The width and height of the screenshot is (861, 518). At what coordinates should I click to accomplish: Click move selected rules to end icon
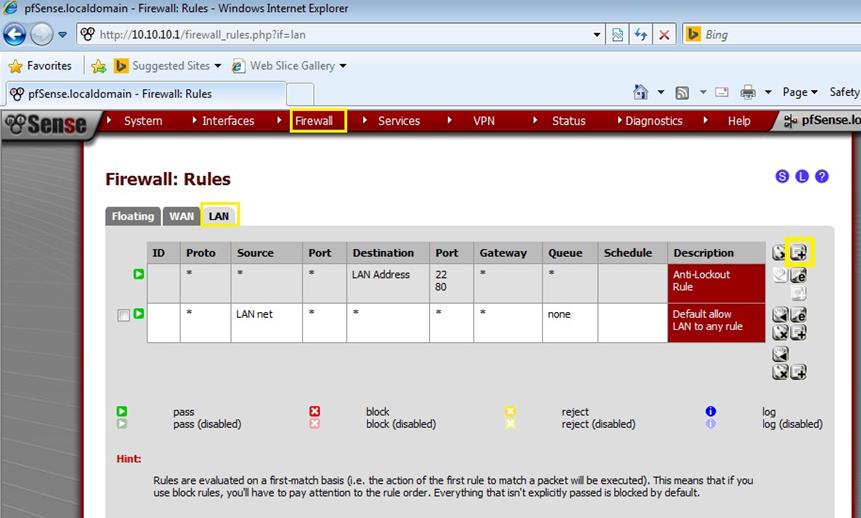(x=780, y=354)
